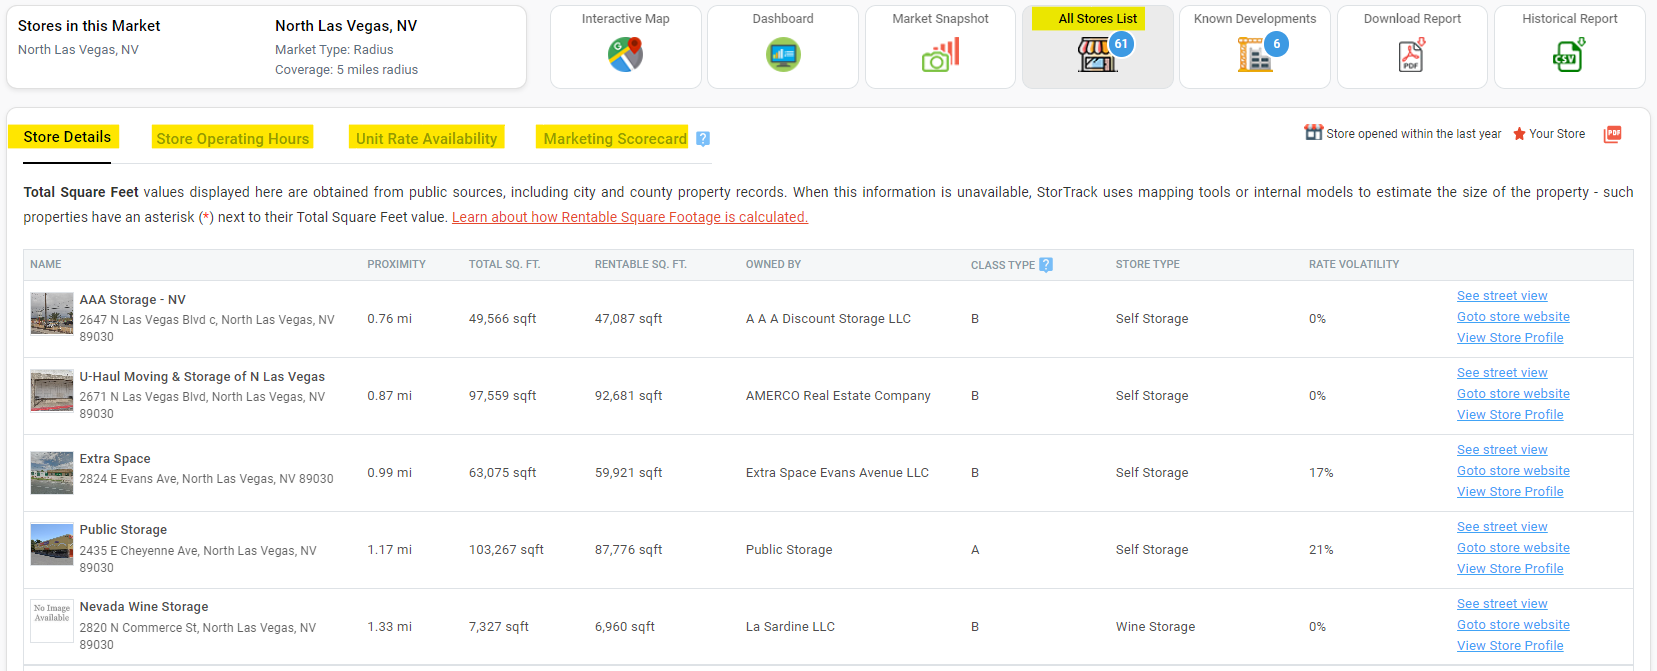Screen dimensions: 1657x671
Task: Open the Marketing Scorecard tab
Action: click(x=615, y=139)
